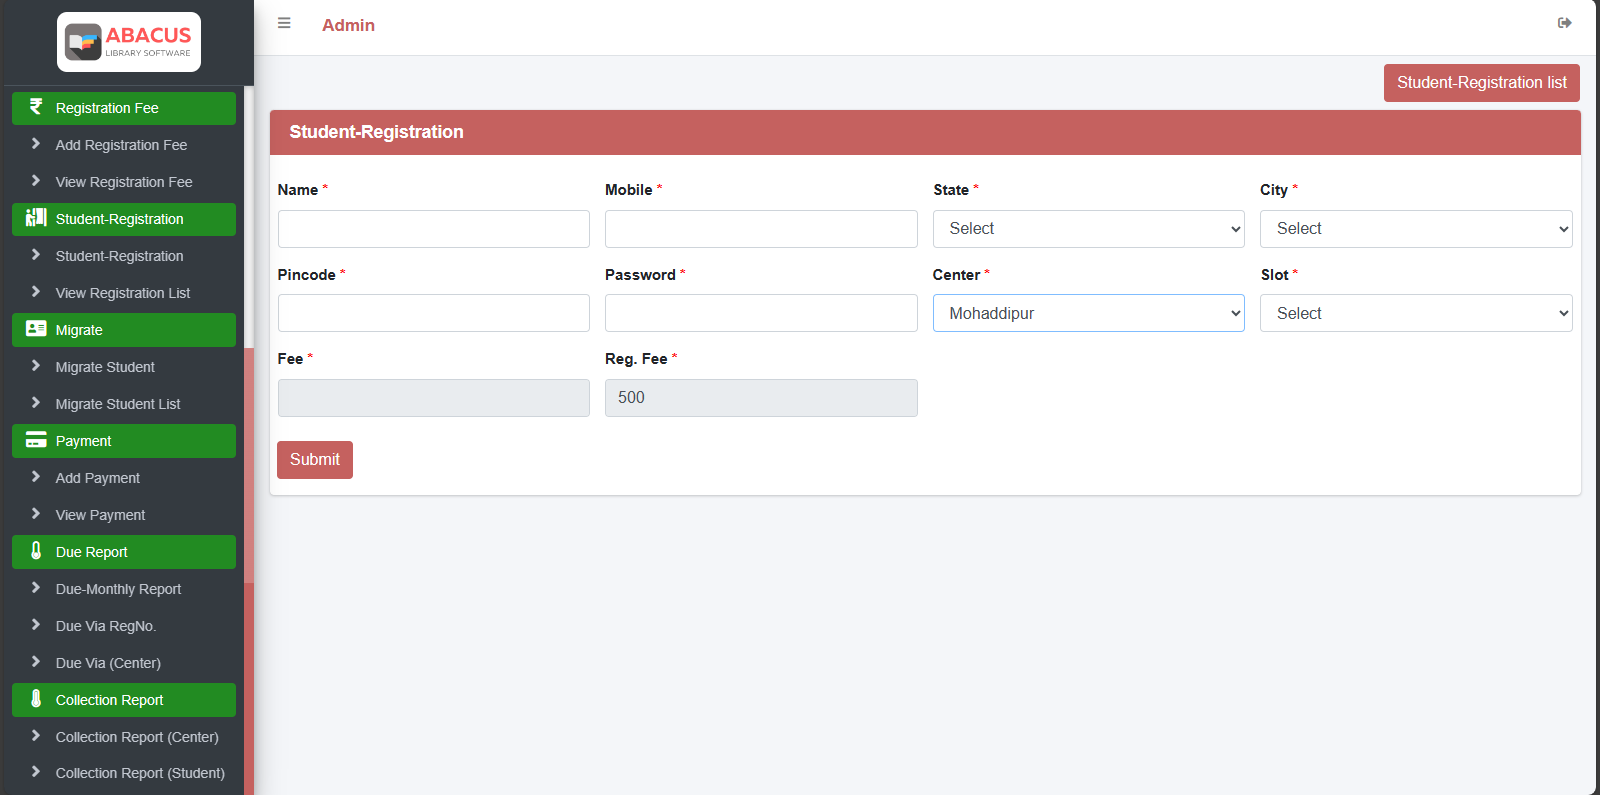Click the Reg. Fee field showing 500
The height and width of the screenshot is (795, 1600).
761,398
